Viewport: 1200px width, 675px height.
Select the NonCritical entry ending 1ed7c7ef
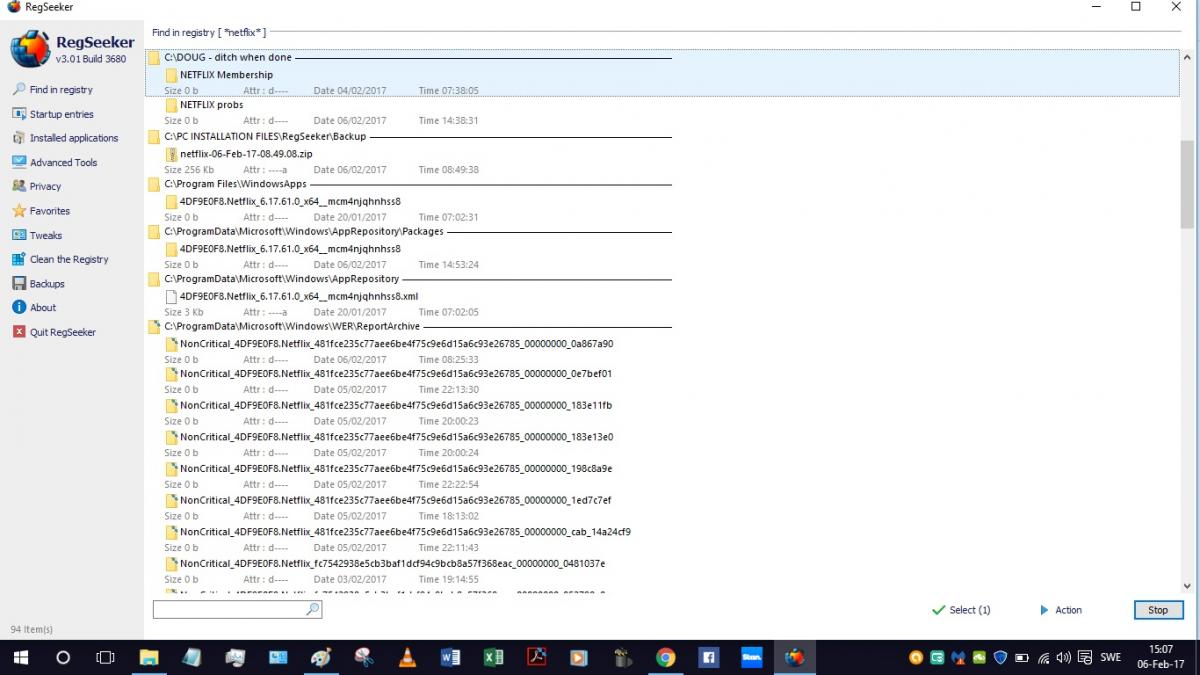click(395, 500)
